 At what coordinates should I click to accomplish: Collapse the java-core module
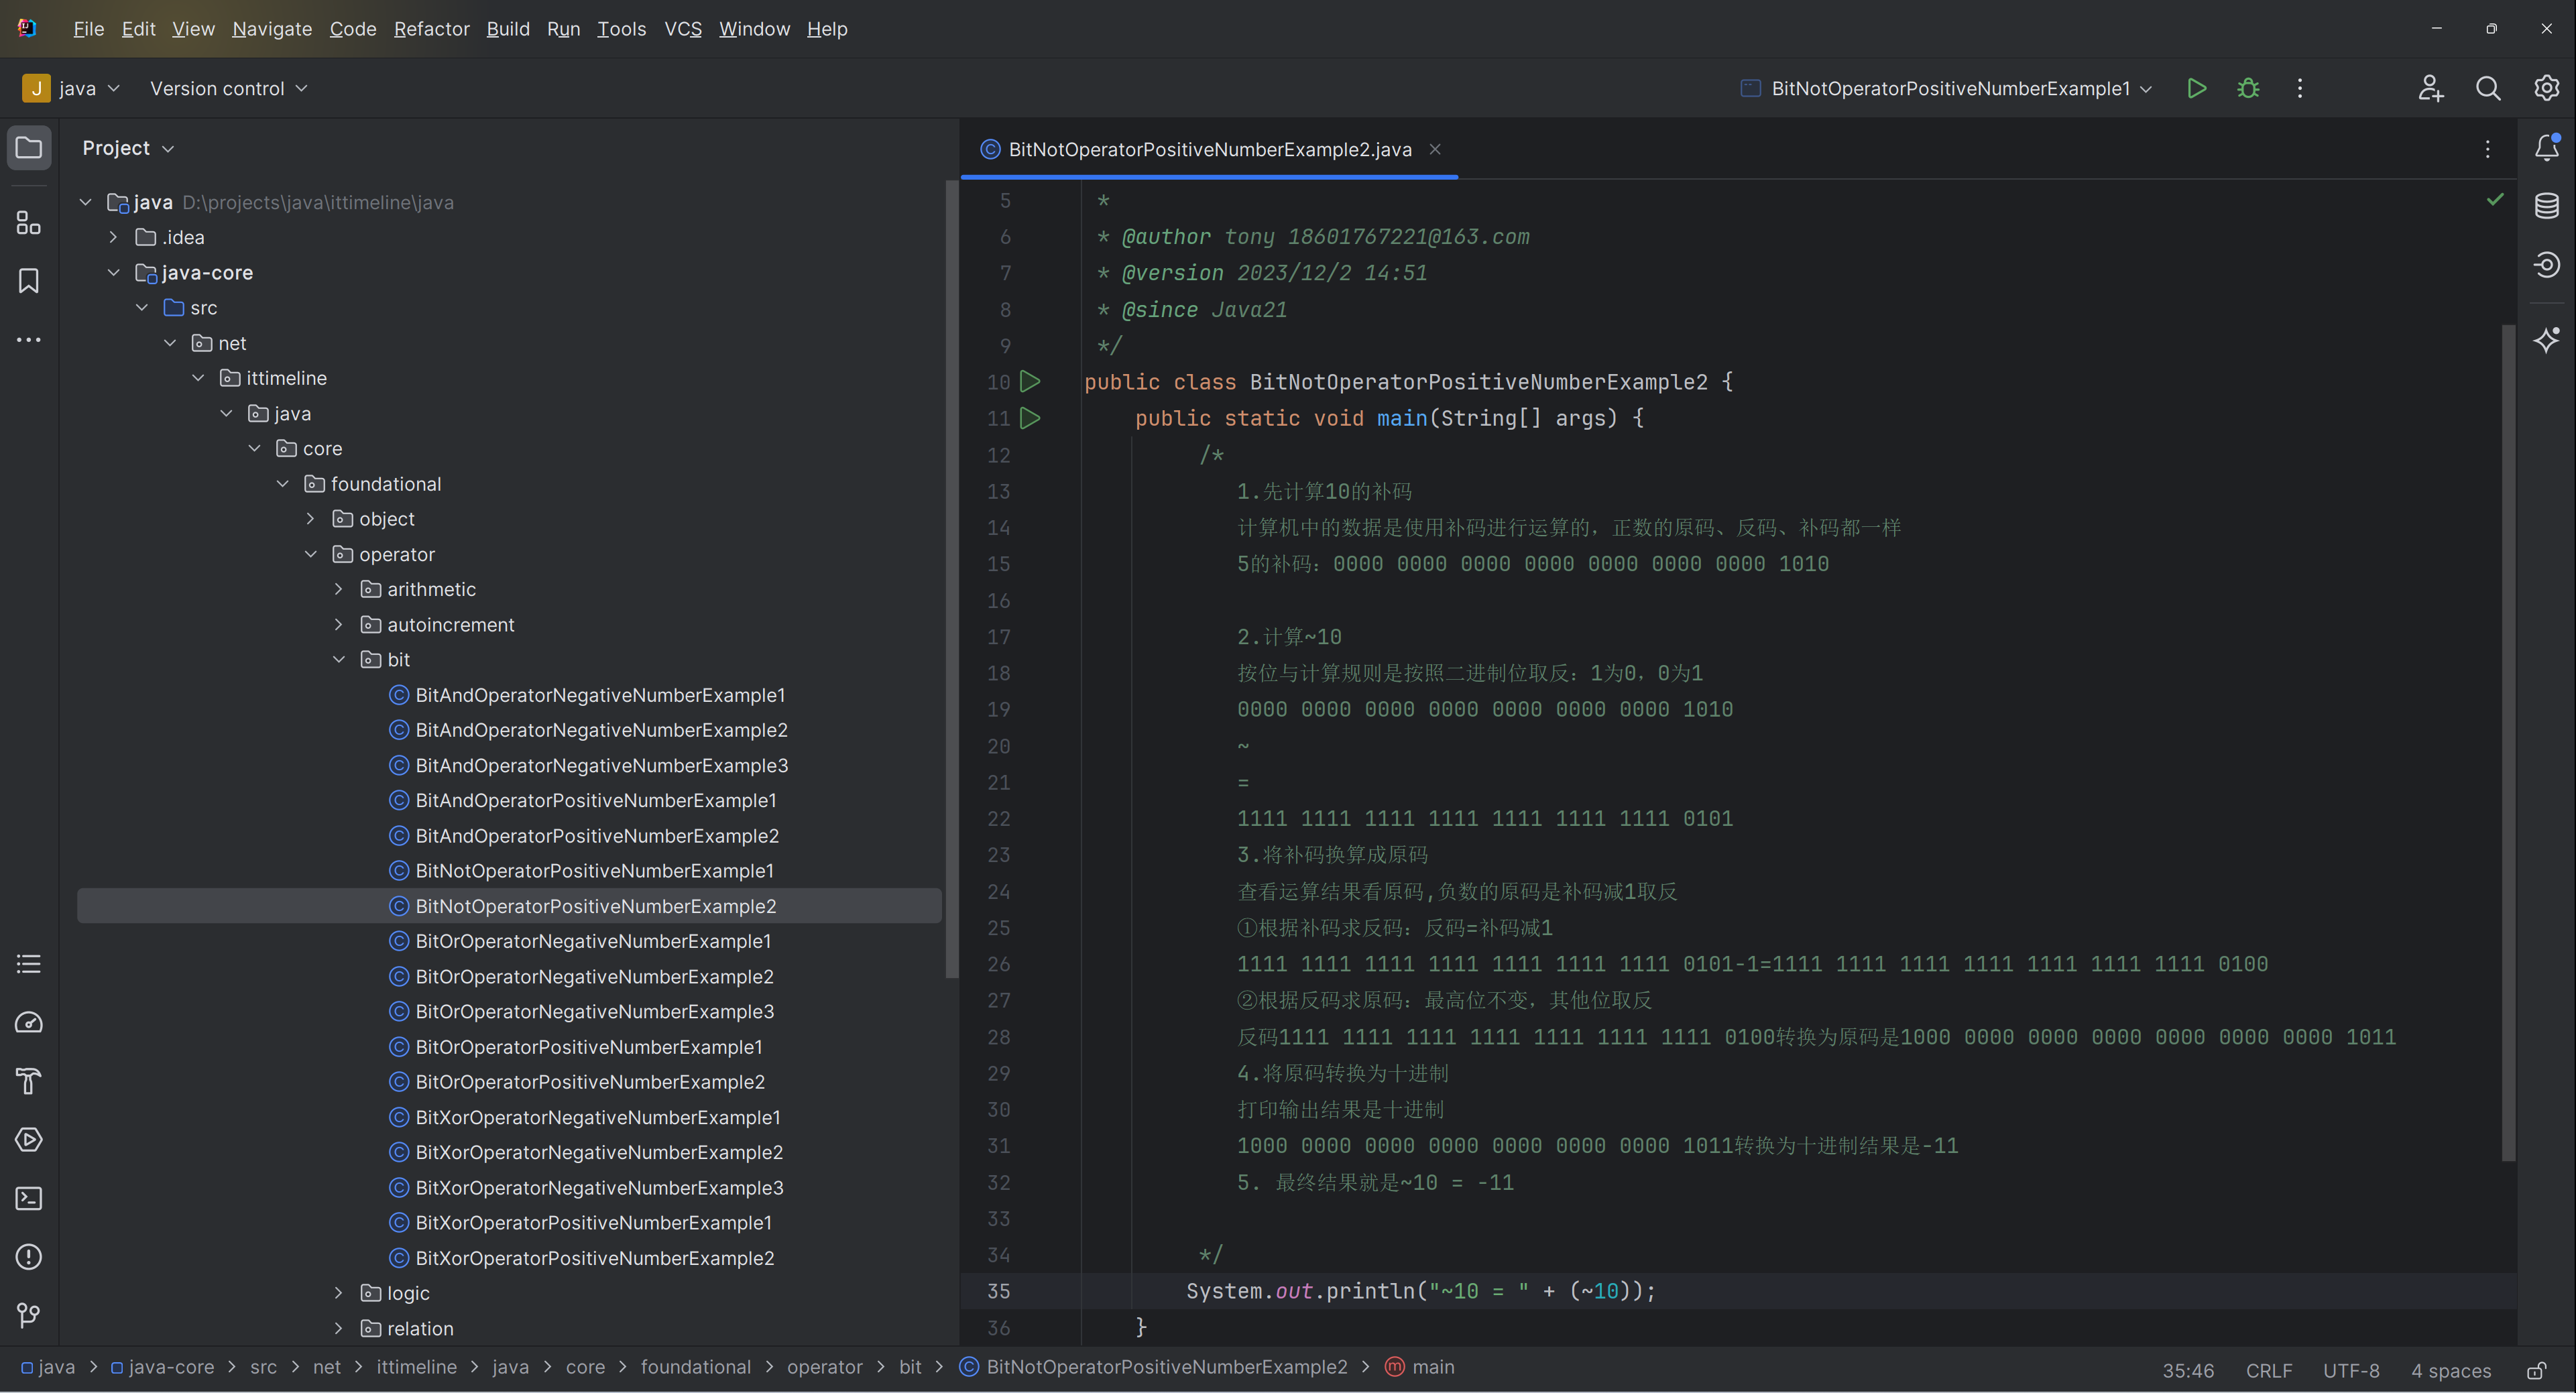click(113, 272)
